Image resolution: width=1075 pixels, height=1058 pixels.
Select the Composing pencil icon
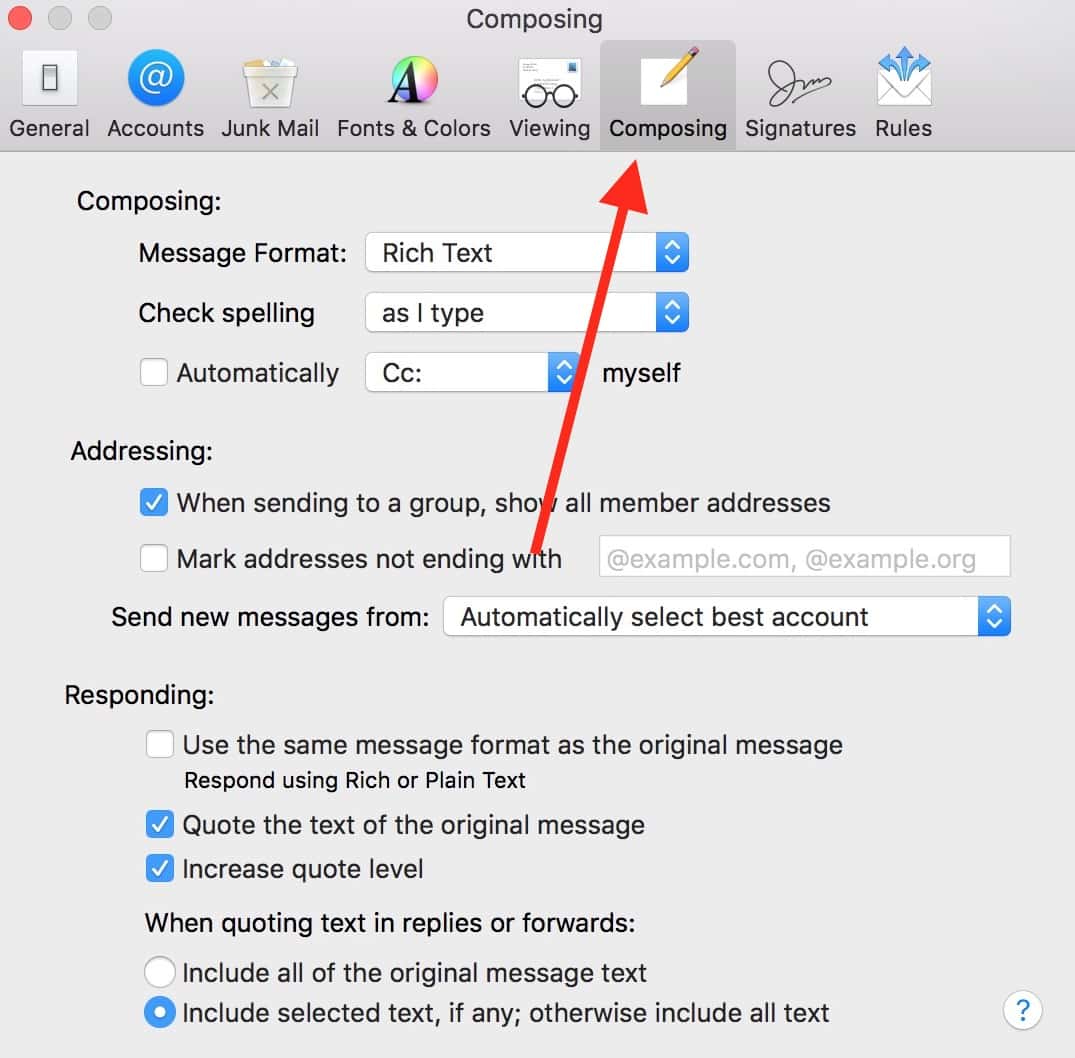tap(668, 77)
